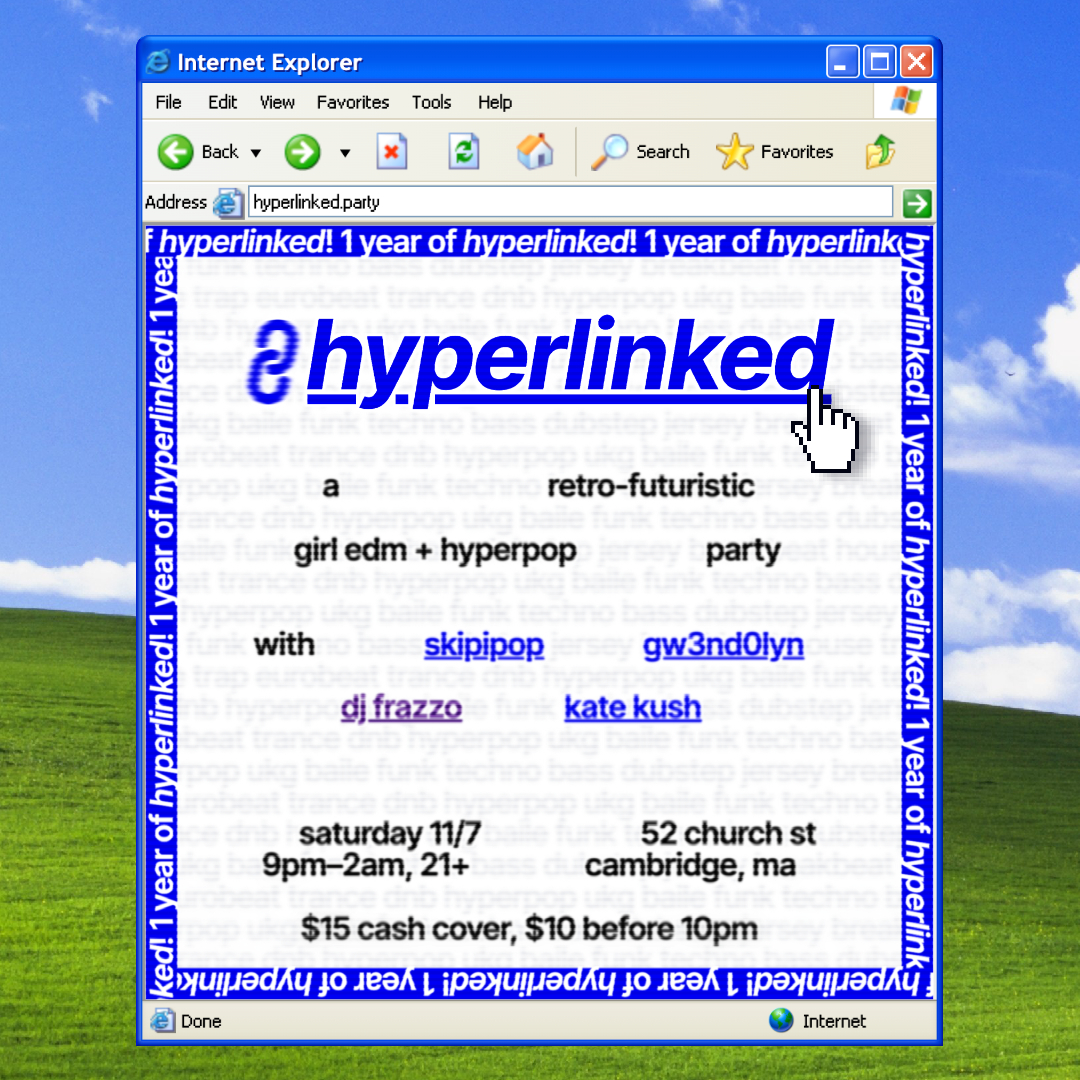The width and height of the screenshot is (1080, 1080).
Task: Click the status bar page icon beside Done
Action: click(162, 1020)
